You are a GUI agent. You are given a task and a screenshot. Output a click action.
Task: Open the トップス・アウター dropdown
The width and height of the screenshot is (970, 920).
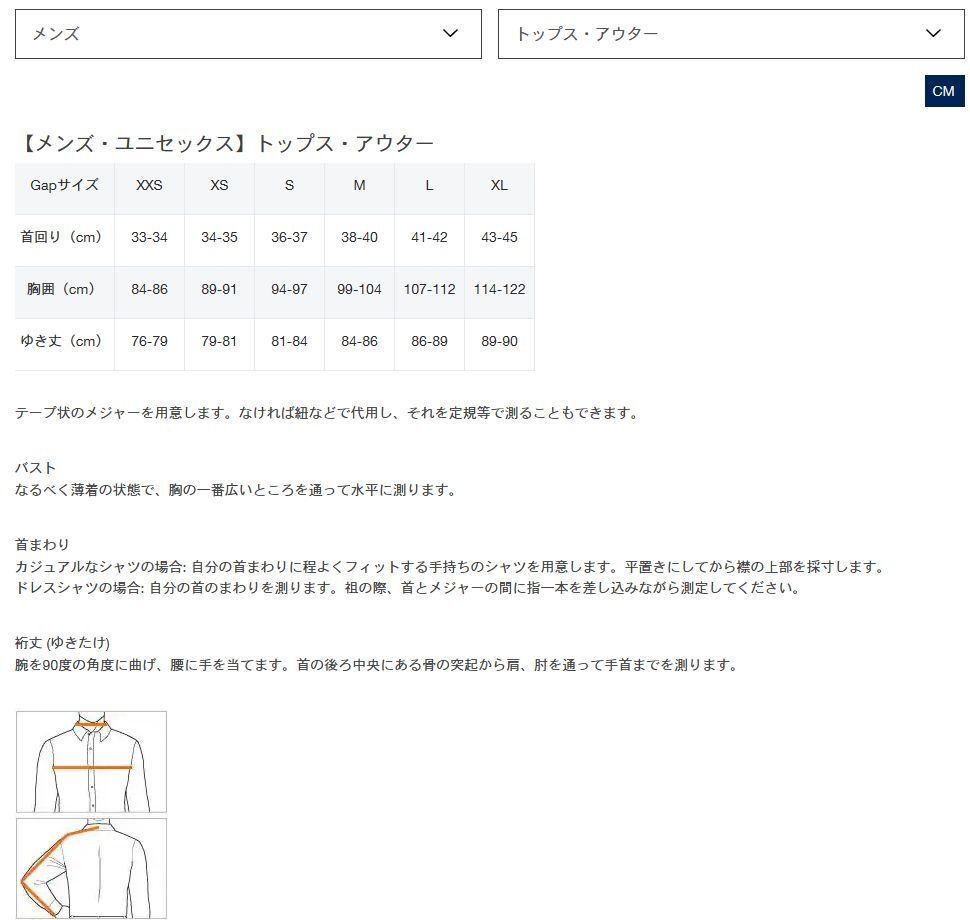click(x=731, y=34)
